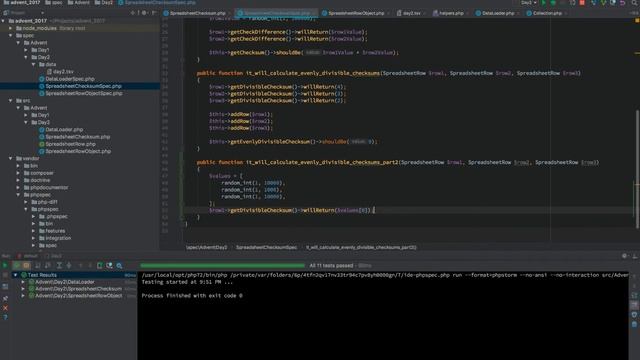Expand the Advent\Day2\DataLoader test node

tap(23, 282)
